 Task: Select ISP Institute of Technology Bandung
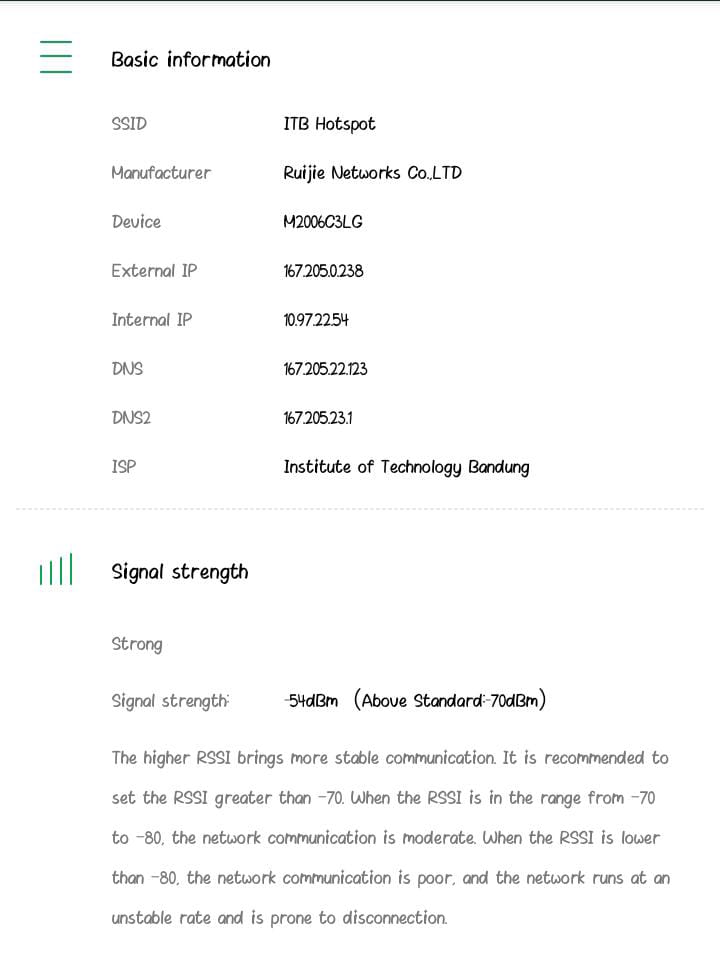(x=406, y=467)
